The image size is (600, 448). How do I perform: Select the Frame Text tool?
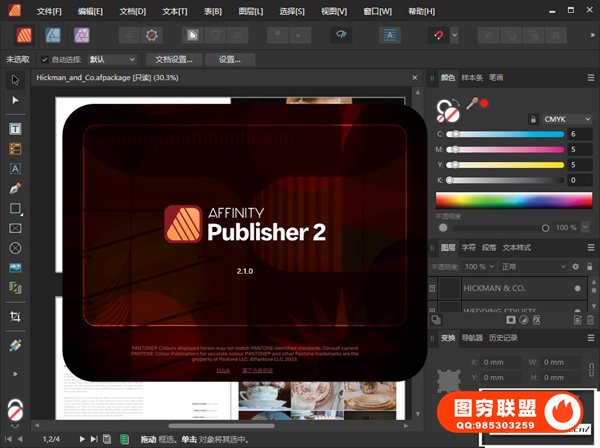tap(15, 130)
